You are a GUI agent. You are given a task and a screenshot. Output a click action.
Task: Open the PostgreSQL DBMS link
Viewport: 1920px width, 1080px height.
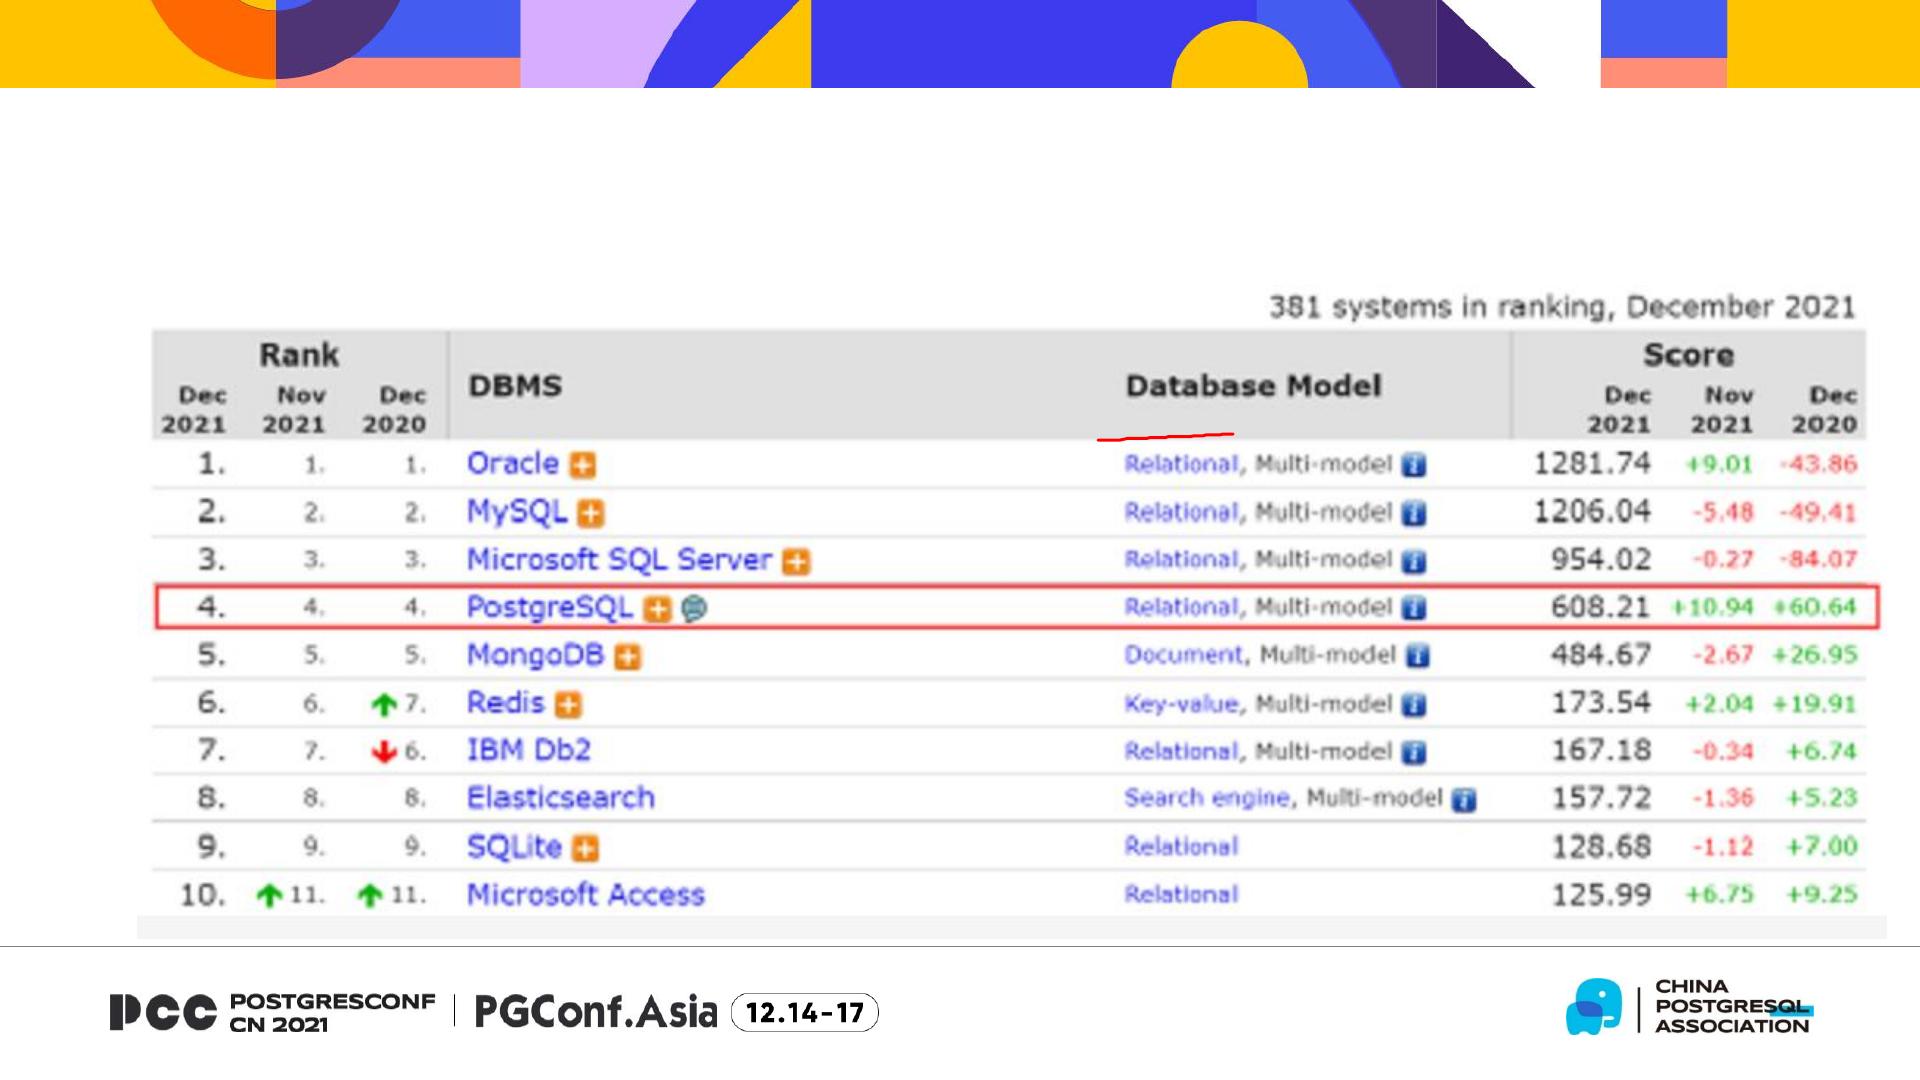(550, 608)
